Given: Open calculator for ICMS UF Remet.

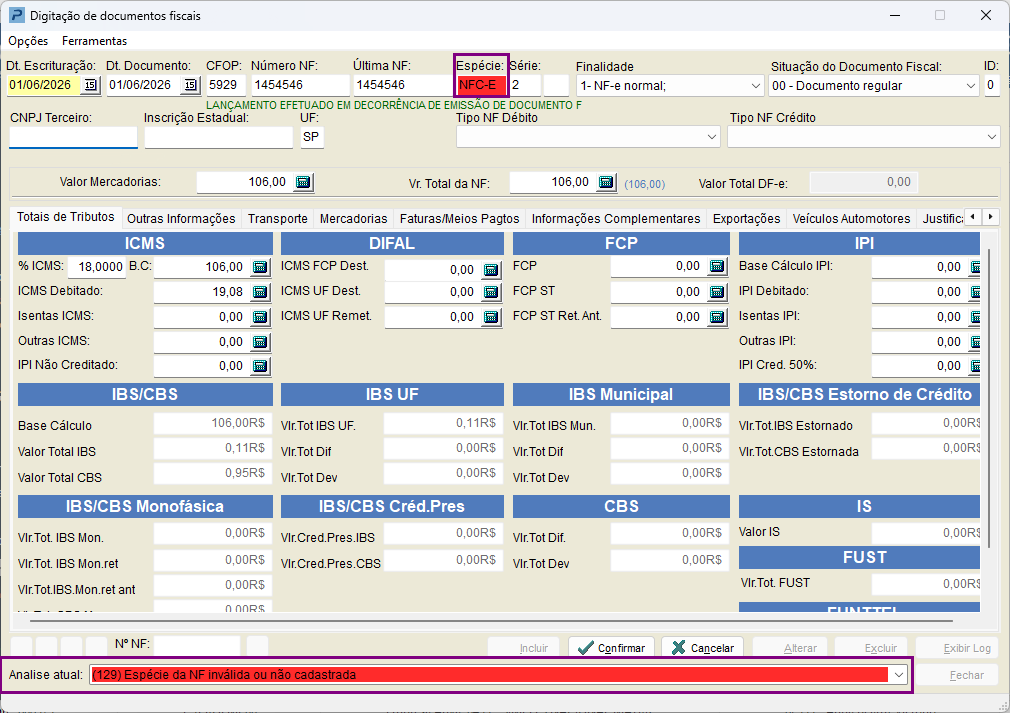Looking at the screenshot, I should point(491,317).
